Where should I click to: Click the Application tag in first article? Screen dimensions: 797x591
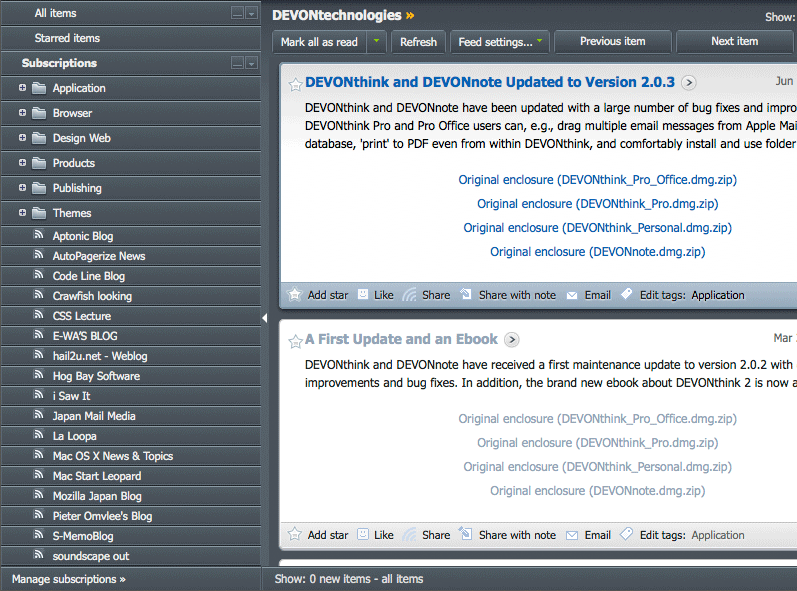[x=718, y=295]
